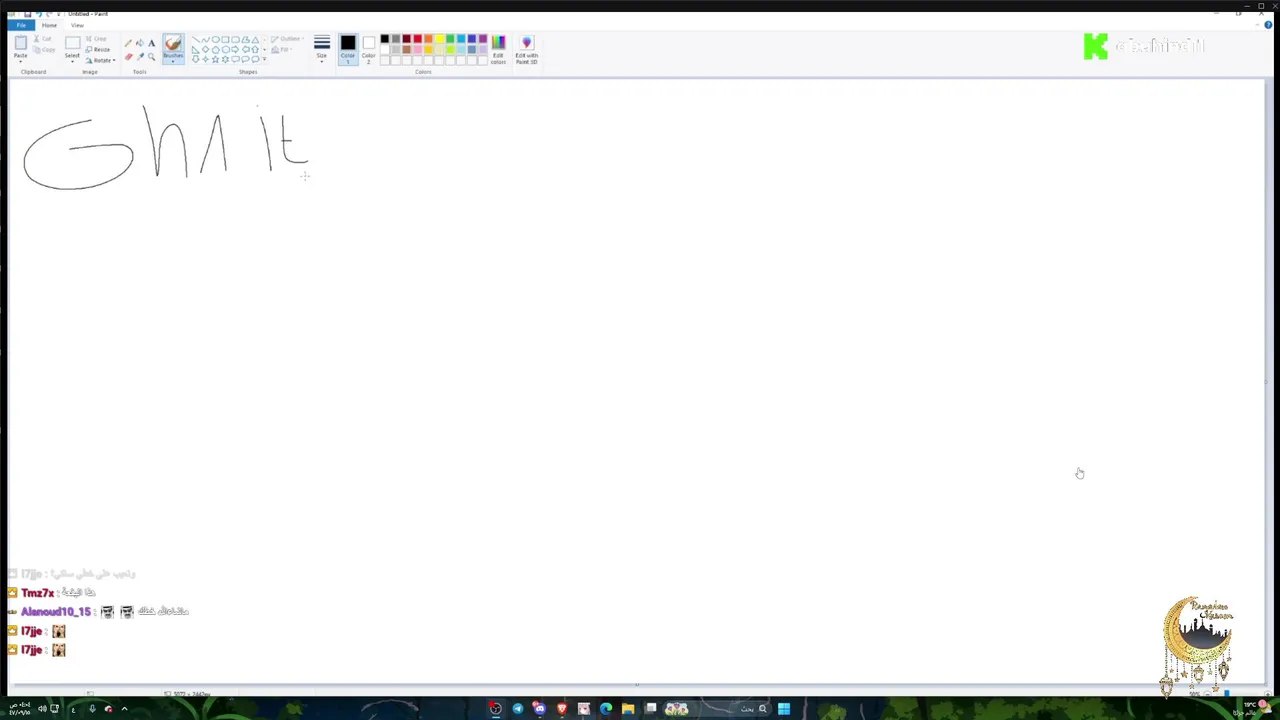Open Microsoft Edge from the taskbar
1280x720 pixels.
[x=606, y=709]
